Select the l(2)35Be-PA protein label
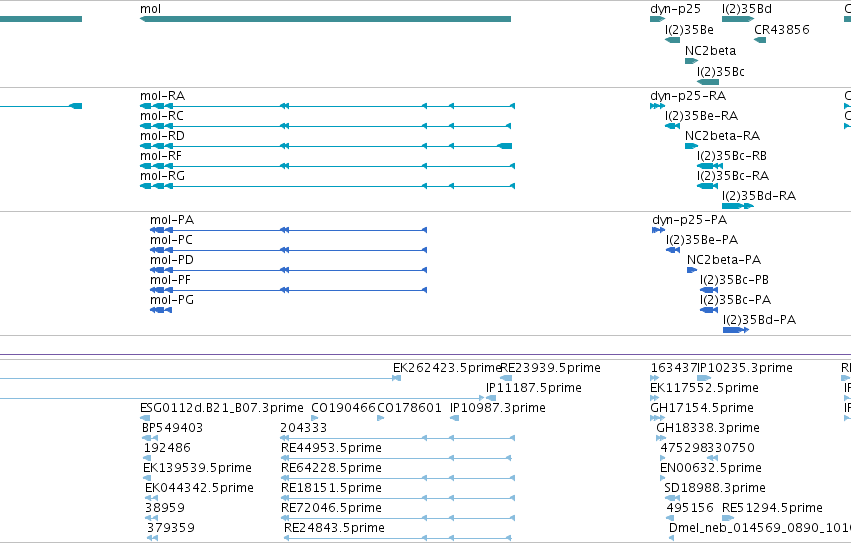The height and width of the screenshot is (543, 851). (x=702, y=240)
